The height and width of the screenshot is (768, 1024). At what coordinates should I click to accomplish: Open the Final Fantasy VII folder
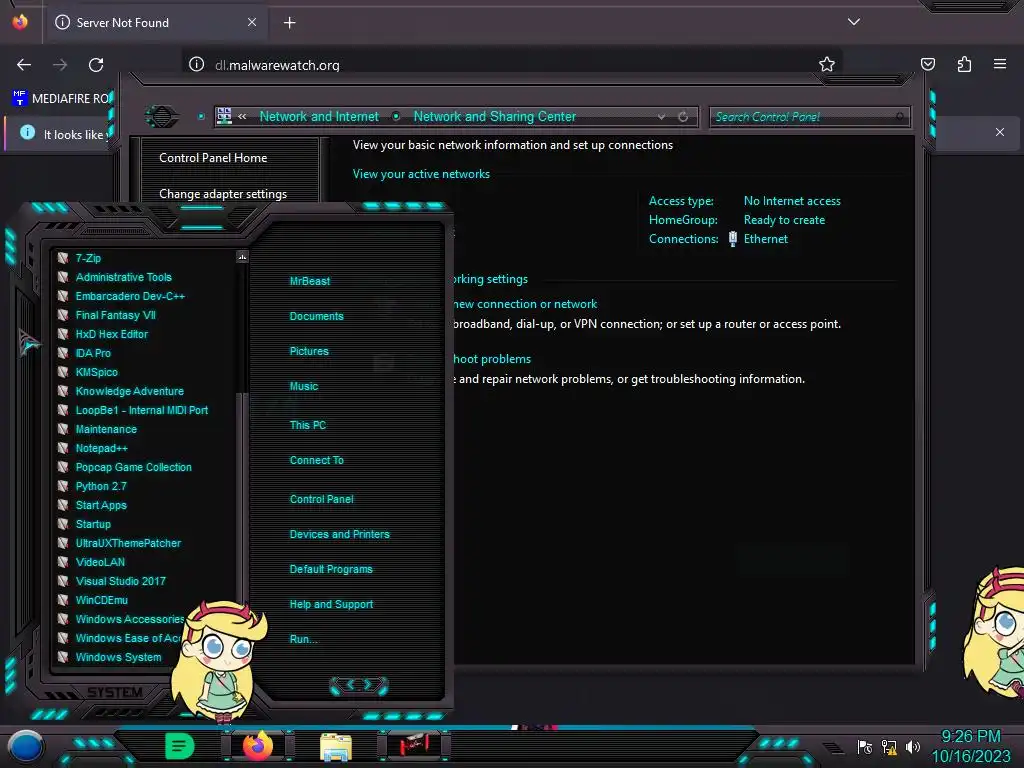coord(116,315)
